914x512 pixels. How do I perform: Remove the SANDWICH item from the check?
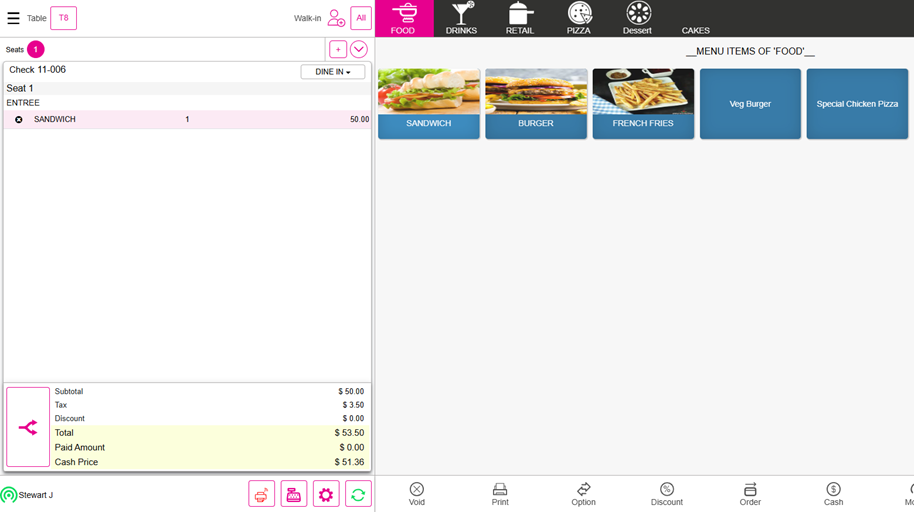[x=19, y=120]
